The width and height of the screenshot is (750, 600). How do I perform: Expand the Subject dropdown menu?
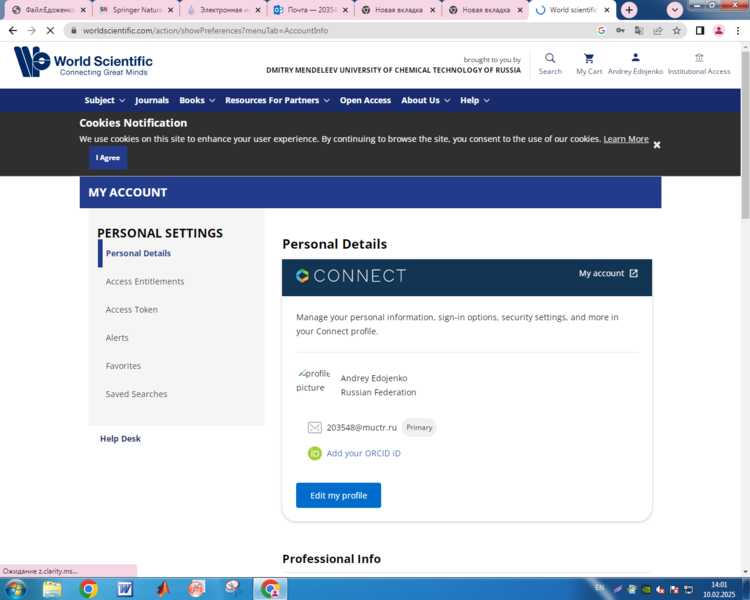point(104,100)
